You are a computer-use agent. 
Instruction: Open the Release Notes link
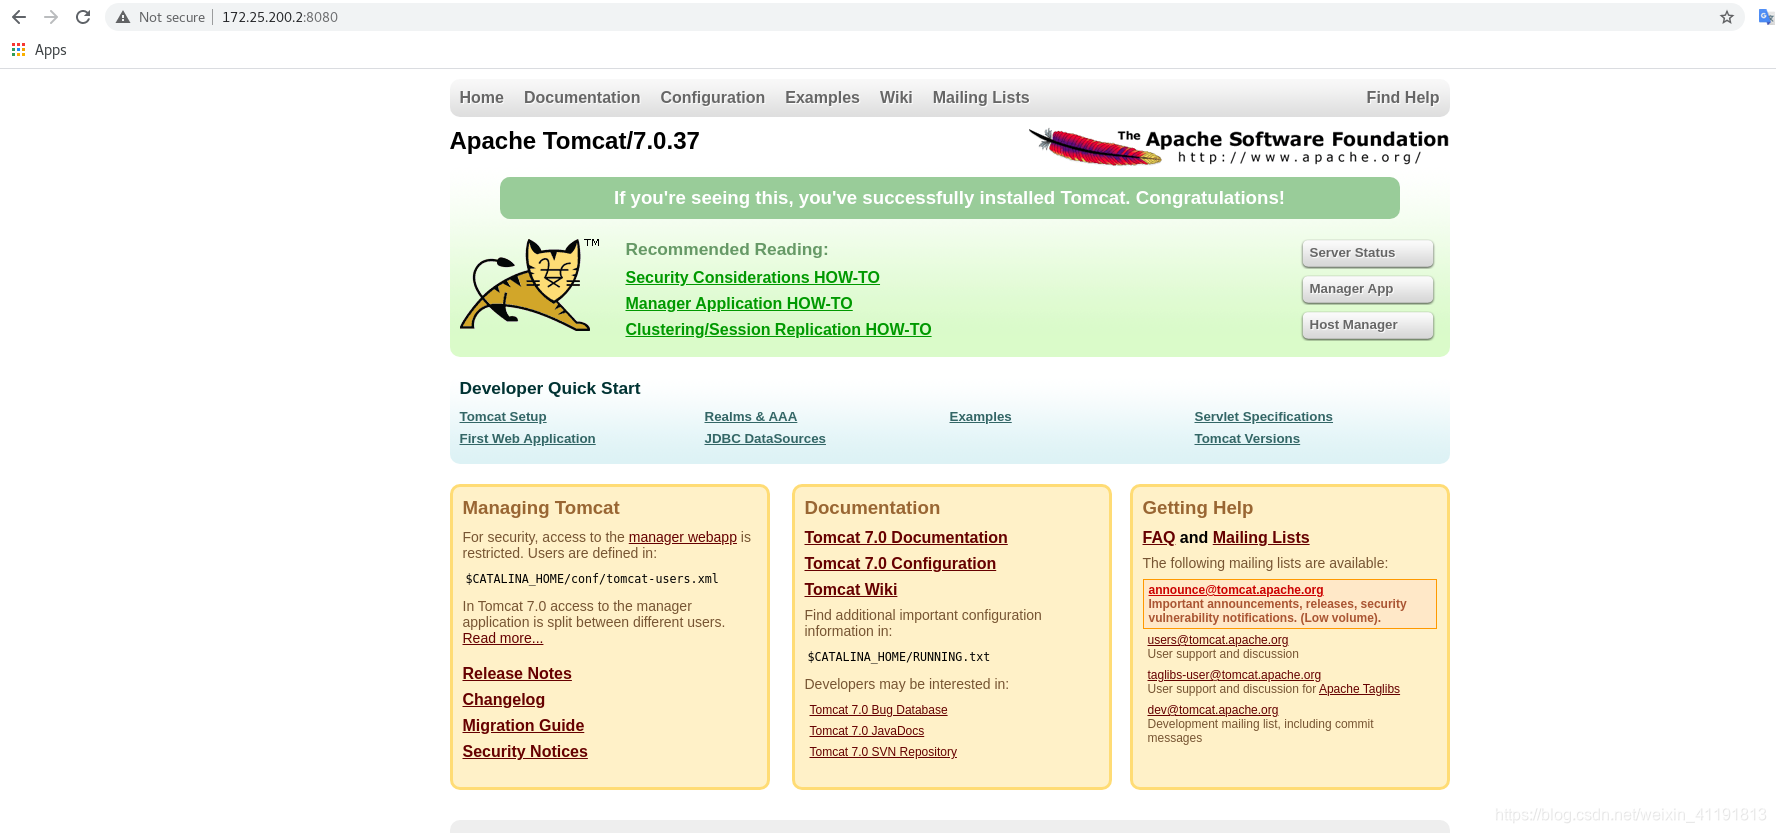click(517, 673)
